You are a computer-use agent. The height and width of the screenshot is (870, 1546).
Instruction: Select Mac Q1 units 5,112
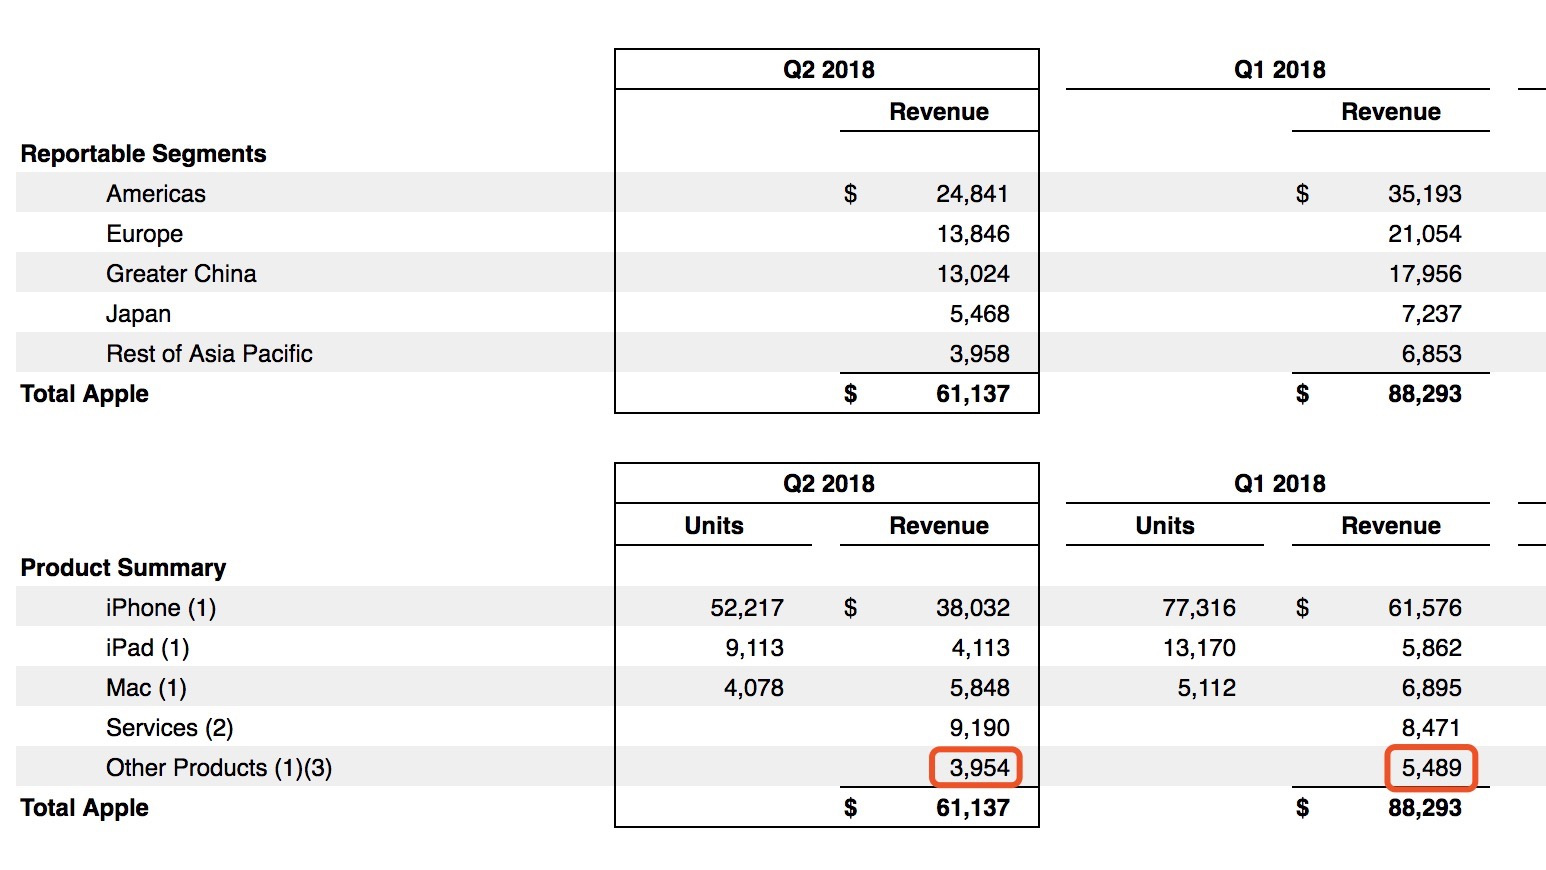coord(1206,688)
